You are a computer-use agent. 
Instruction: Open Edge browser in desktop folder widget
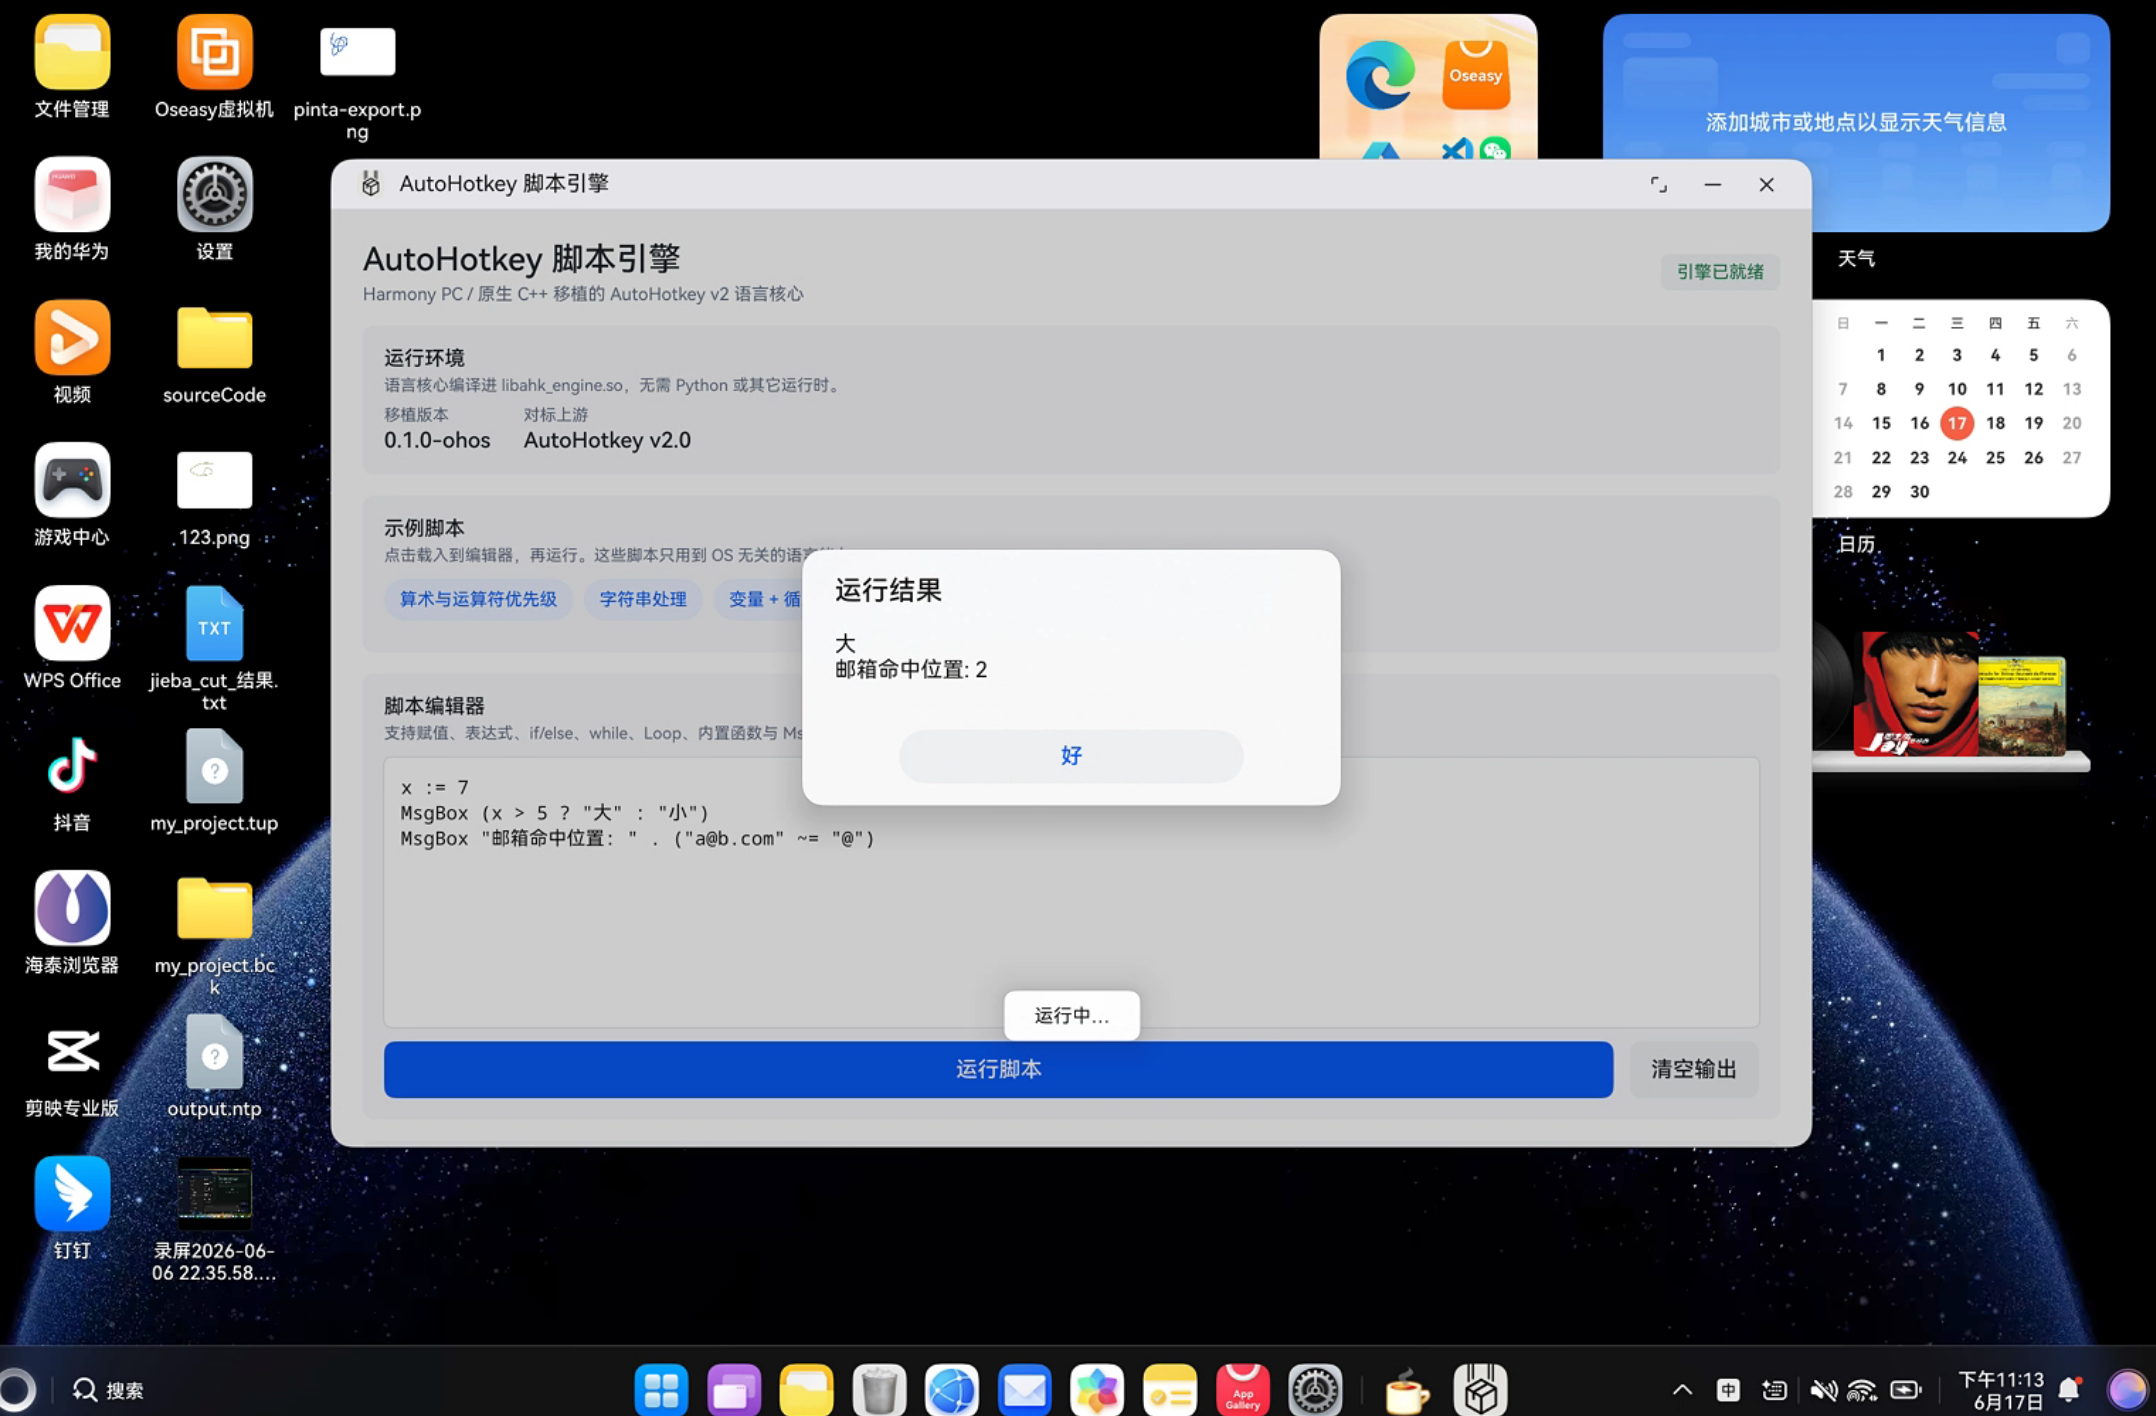click(1380, 75)
